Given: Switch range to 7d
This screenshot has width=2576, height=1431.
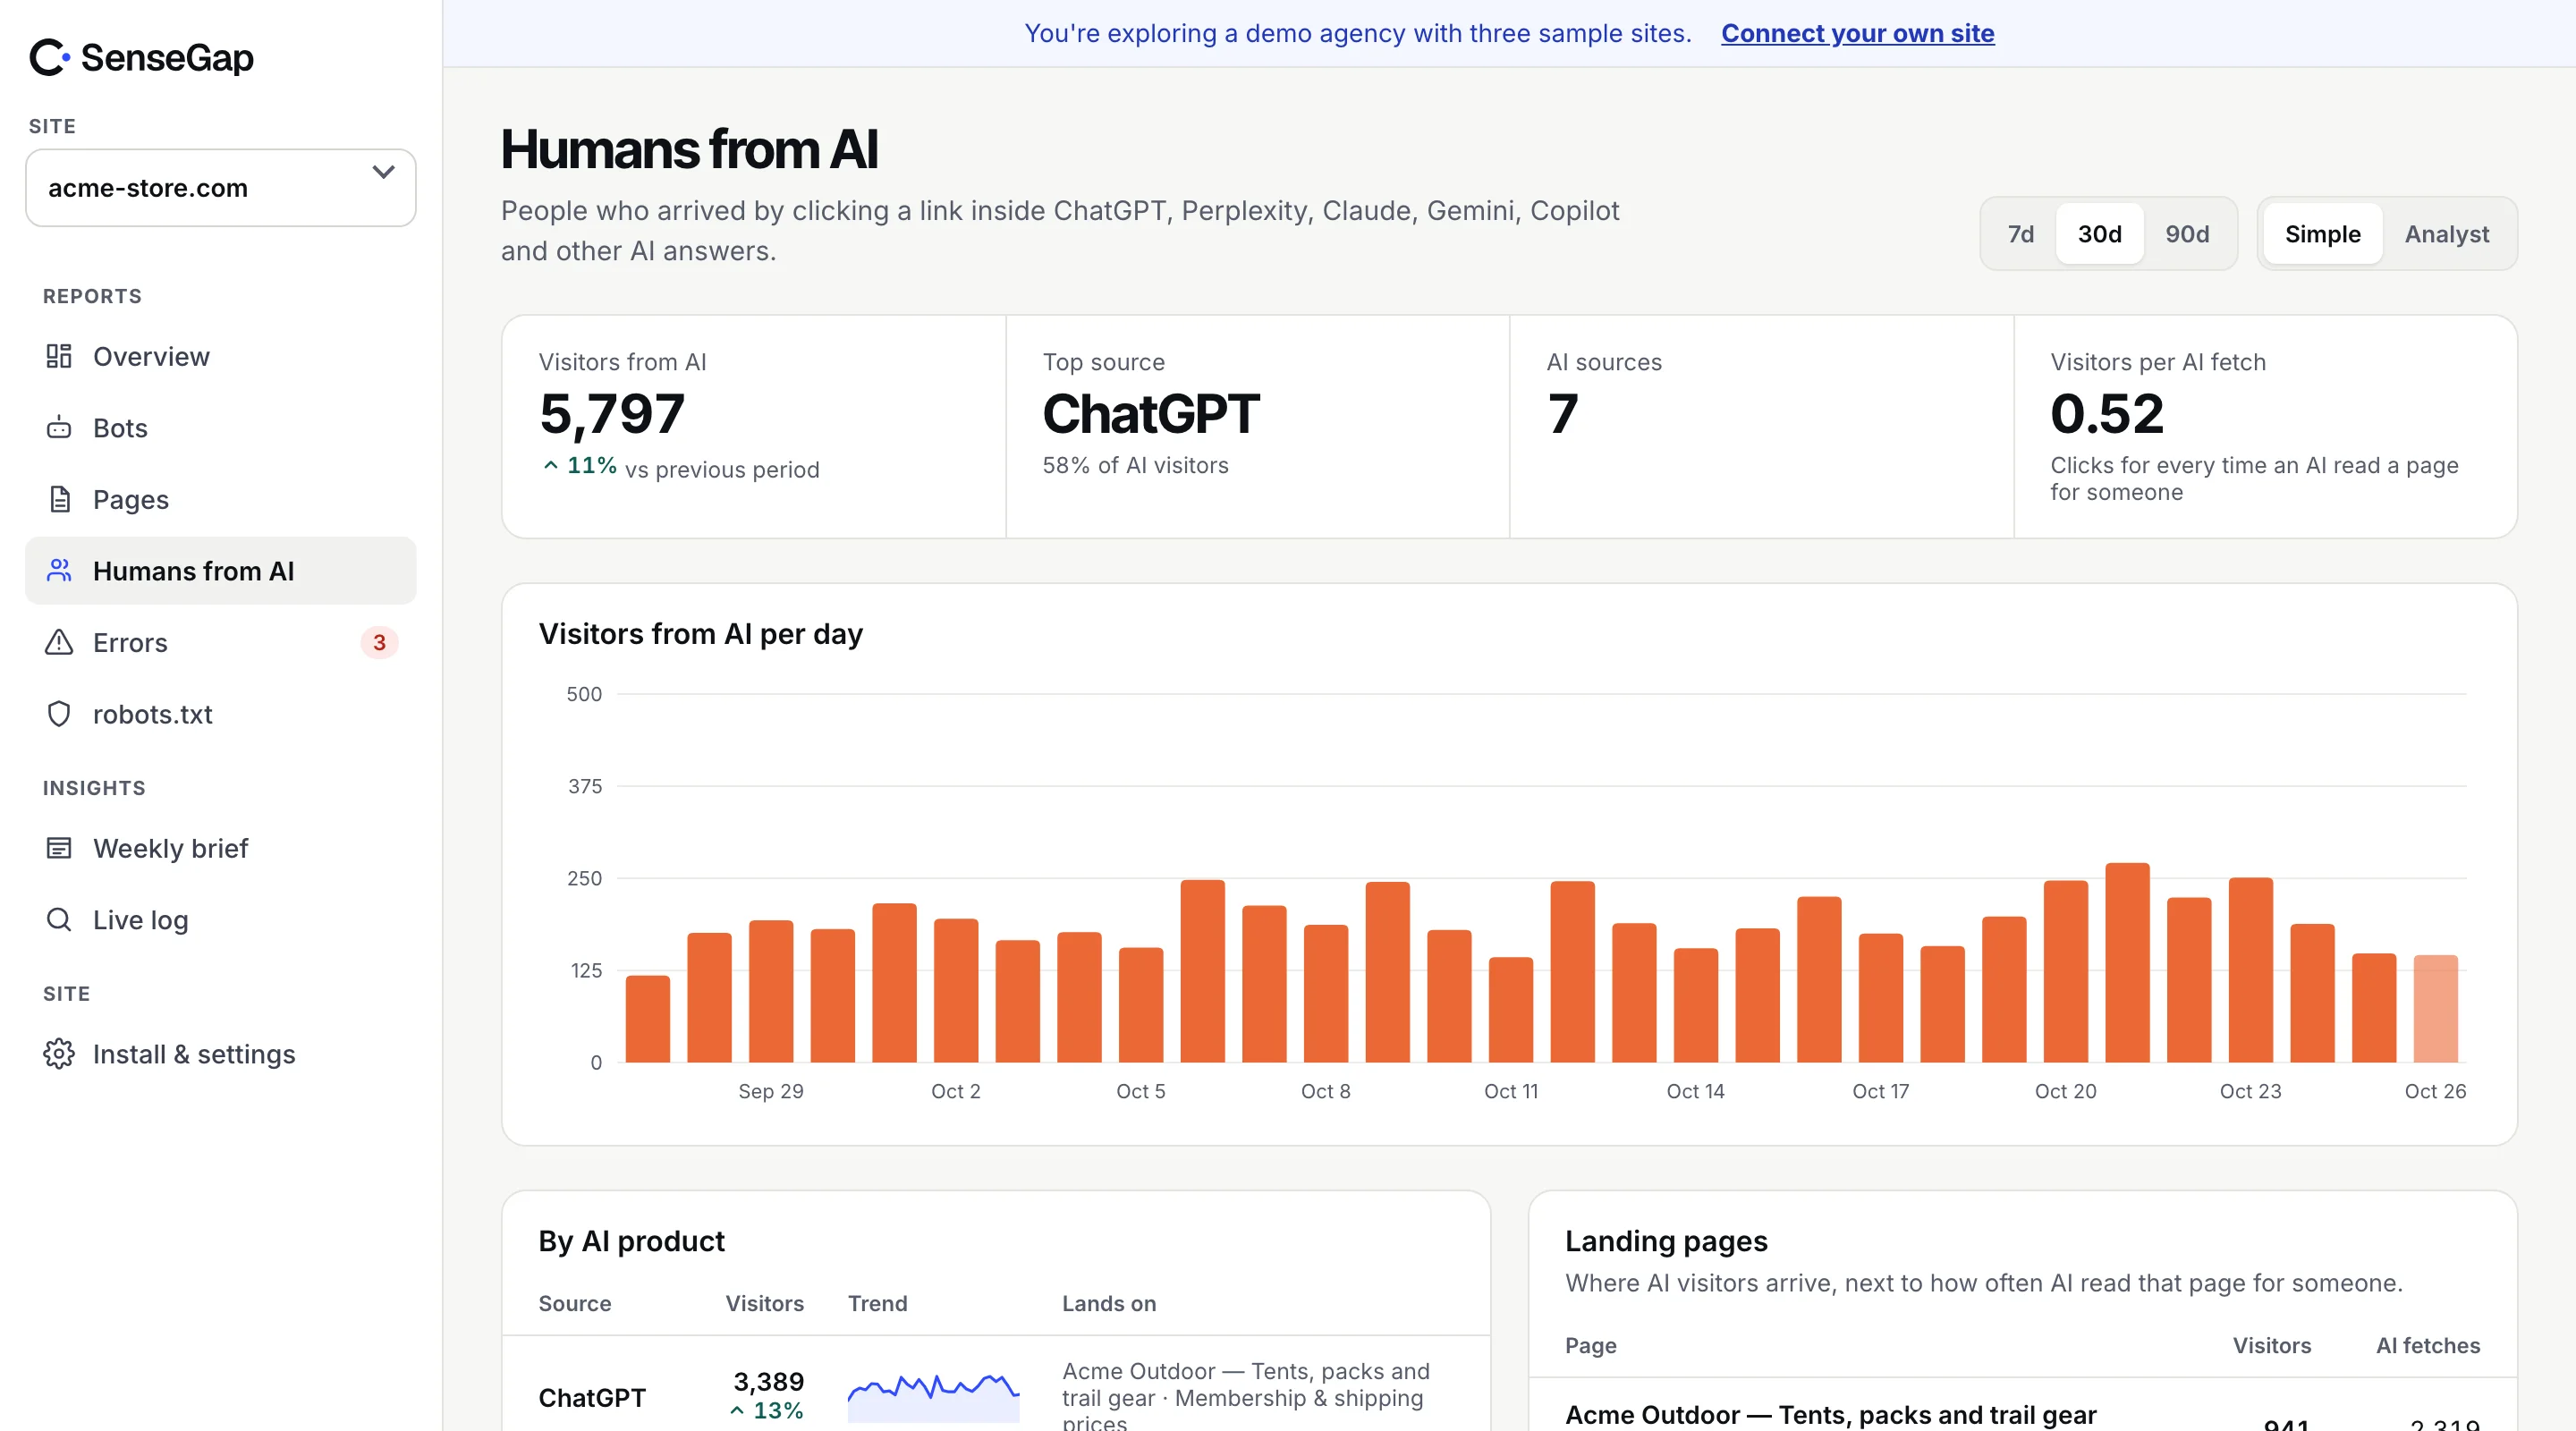Looking at the screenshot, I should click(2021, 234).
